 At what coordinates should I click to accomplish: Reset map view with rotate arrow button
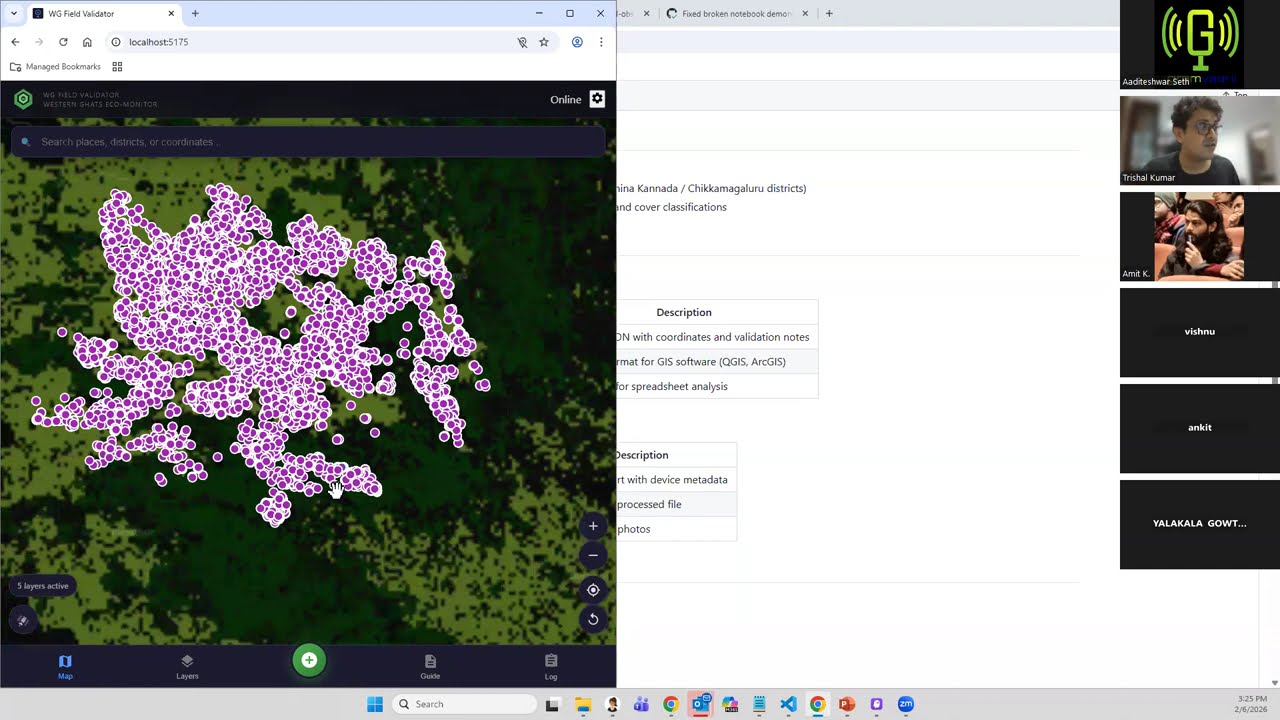coord(593,619)
